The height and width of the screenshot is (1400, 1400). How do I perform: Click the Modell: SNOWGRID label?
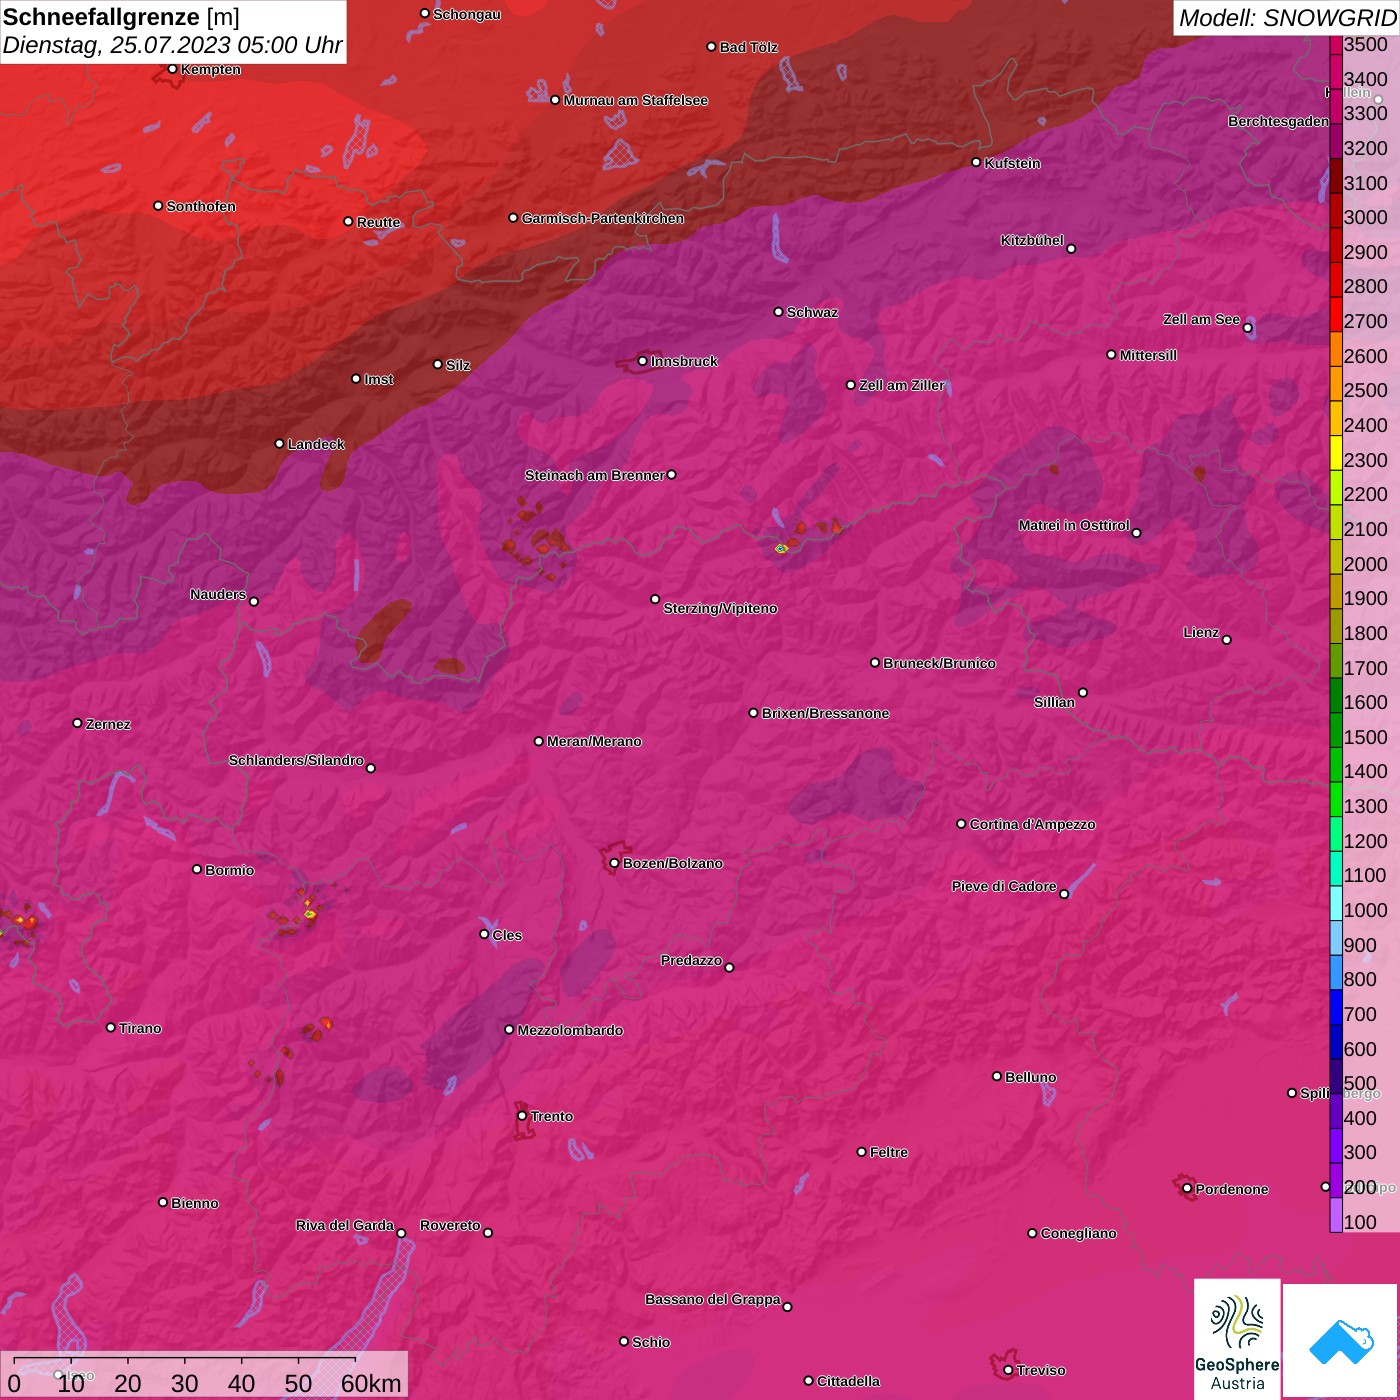click(1286, 17)
